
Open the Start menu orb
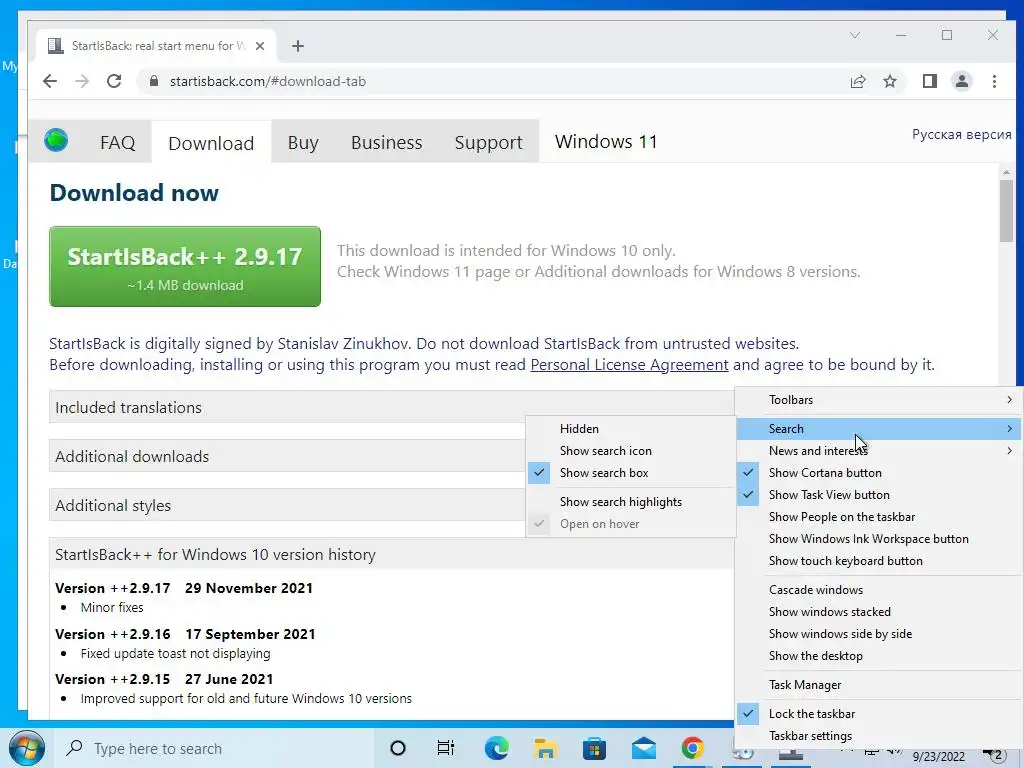[x=27, y=748]
